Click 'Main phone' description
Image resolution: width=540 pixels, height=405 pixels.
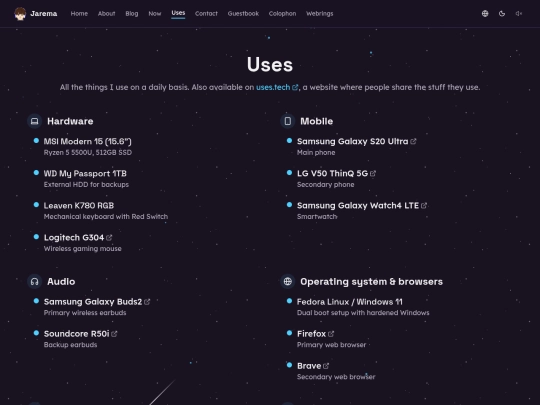click(x=316, y=153)
